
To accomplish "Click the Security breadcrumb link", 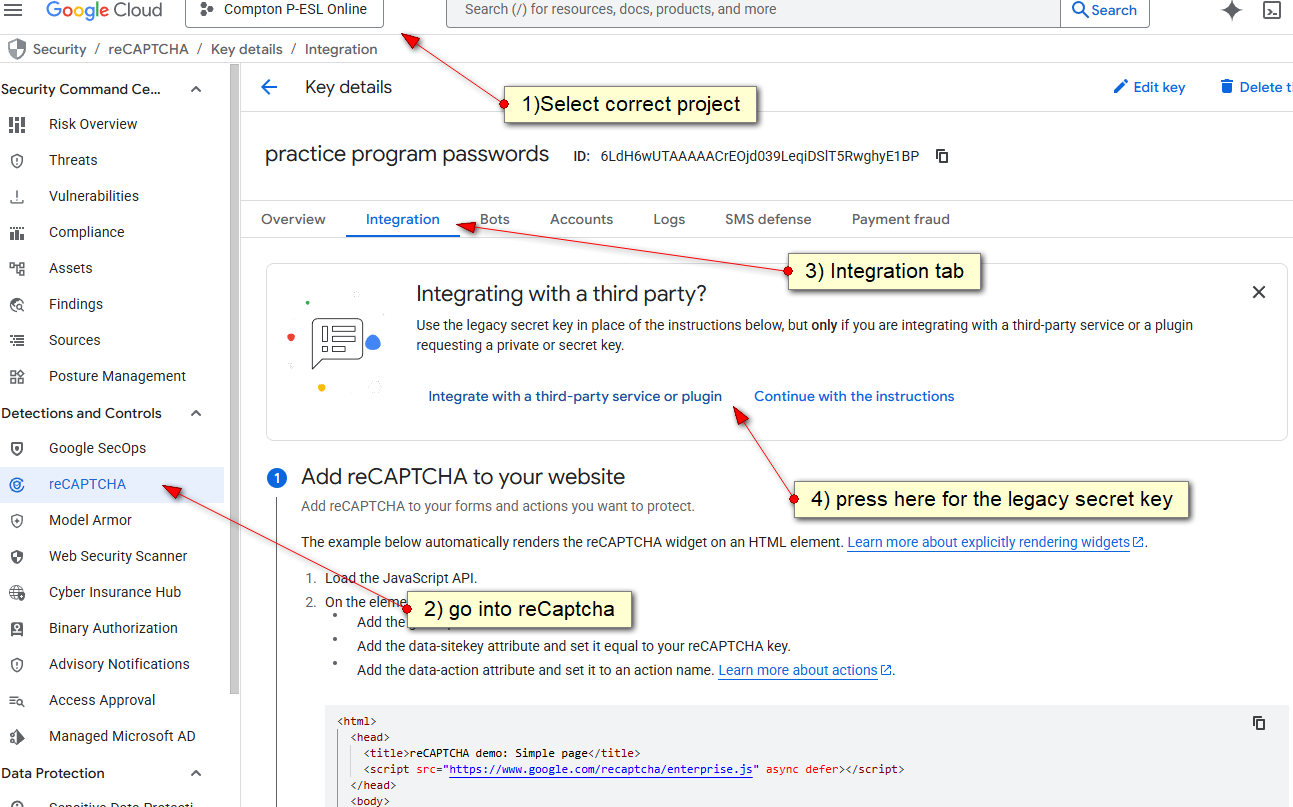I will pos(60,49).
